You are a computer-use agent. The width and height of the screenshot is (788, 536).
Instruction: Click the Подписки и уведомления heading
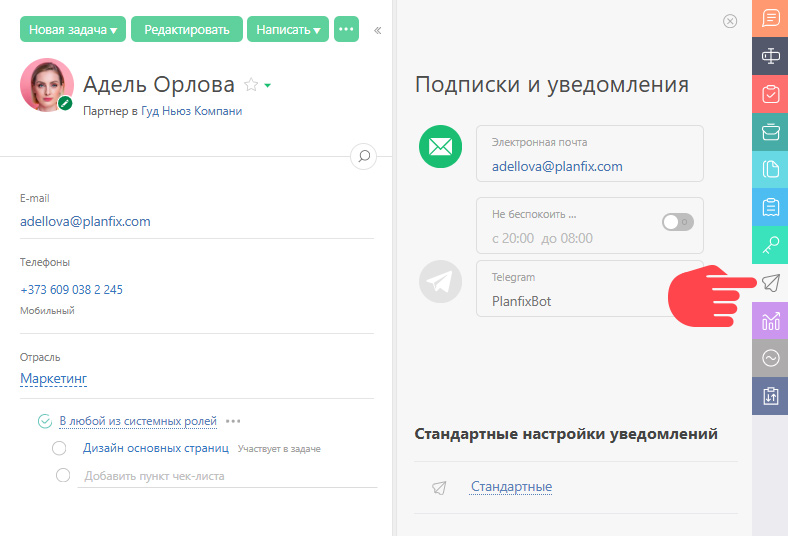pyautogui.click(x=552, y=84)
